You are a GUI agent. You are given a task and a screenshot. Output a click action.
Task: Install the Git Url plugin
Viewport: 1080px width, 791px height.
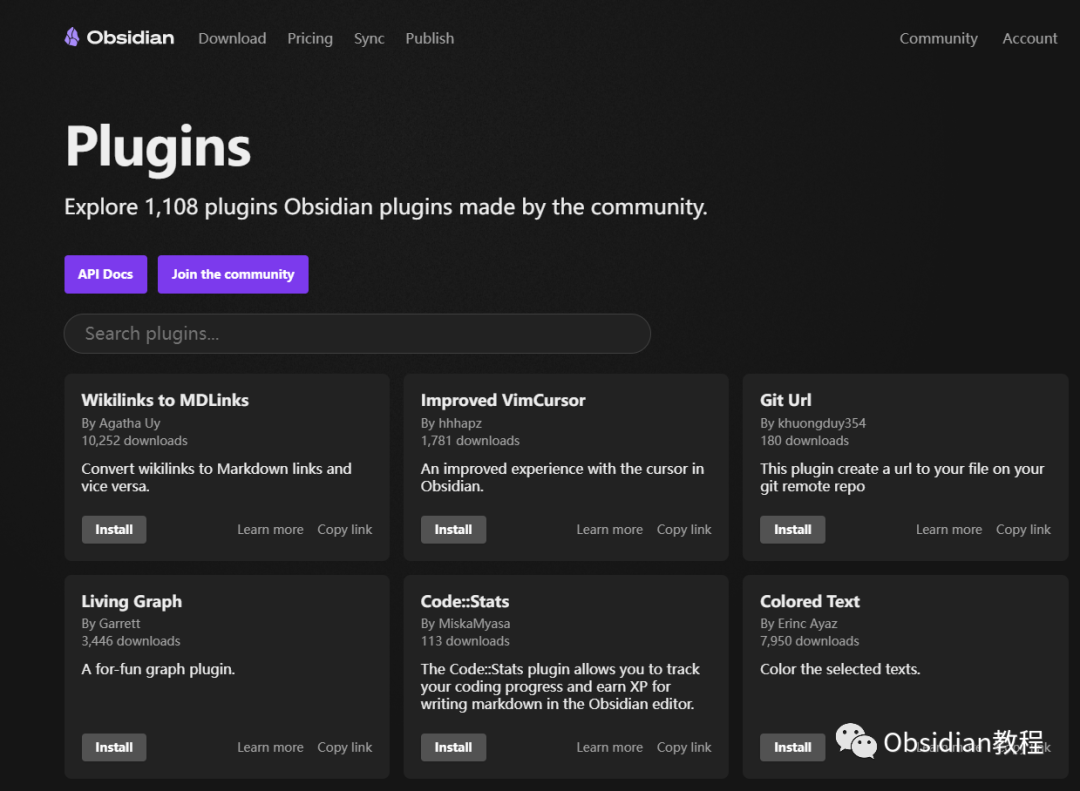click(793, 530)
